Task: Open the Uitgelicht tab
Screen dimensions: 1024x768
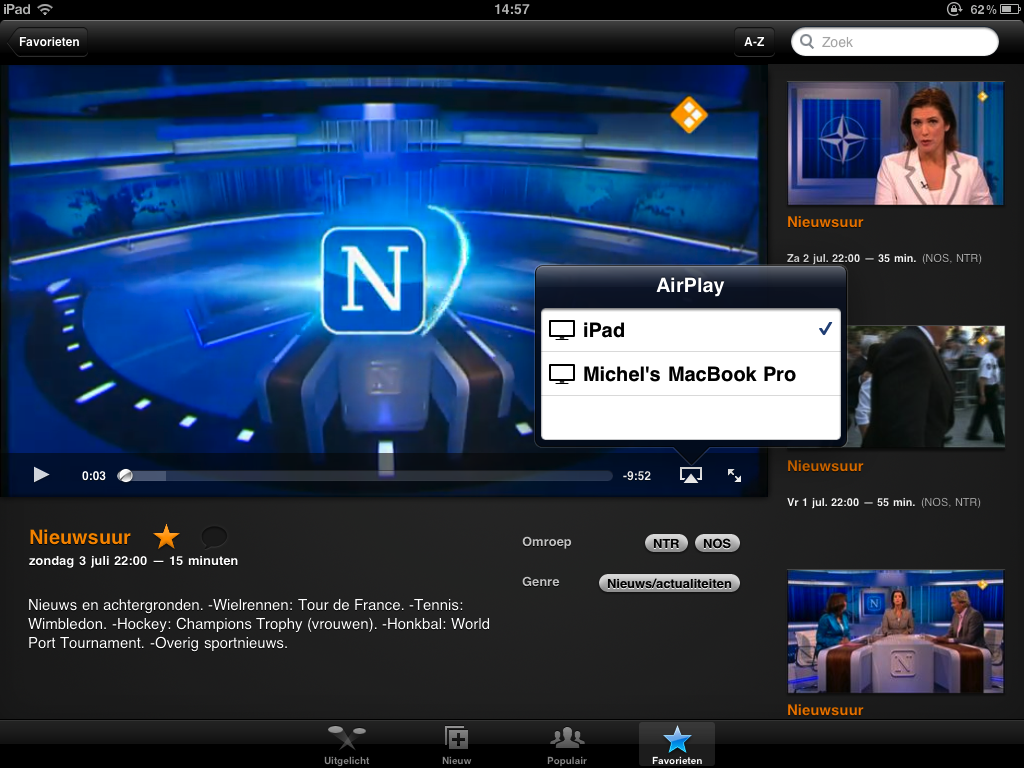Action: (x=346, y=745)
